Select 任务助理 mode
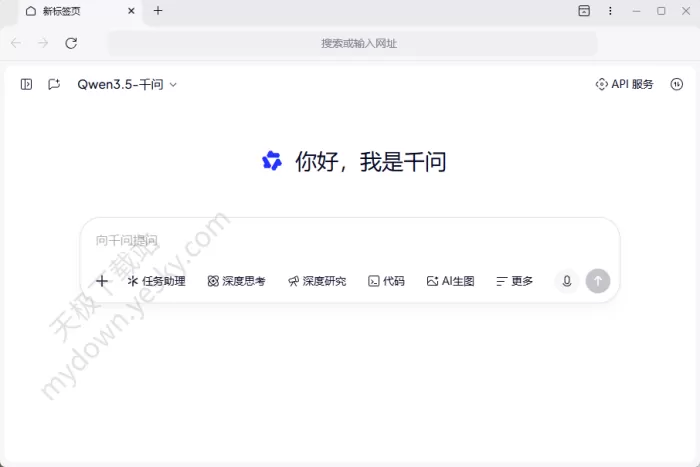Image resolution: width=700 pixels, height=467 pixels. point(156,281)
